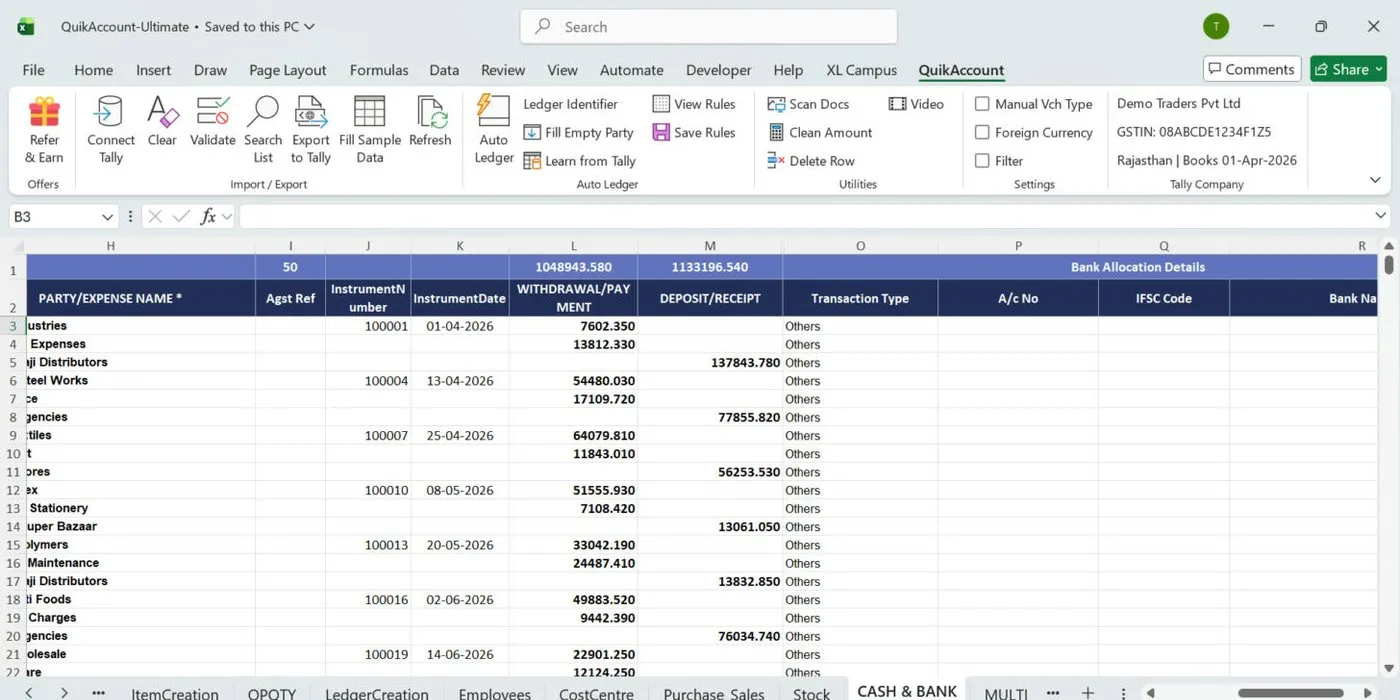This screenshot has height=700, width=1400.
Task: Click Fill Empty Party option
Action: (579, 132)
